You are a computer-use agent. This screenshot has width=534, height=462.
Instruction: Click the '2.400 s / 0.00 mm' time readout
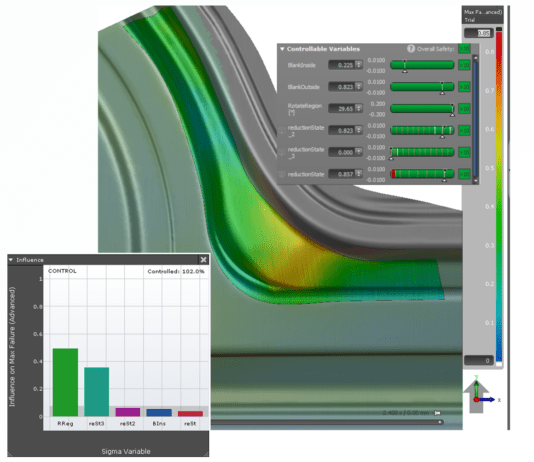click(x=406, y=413)
